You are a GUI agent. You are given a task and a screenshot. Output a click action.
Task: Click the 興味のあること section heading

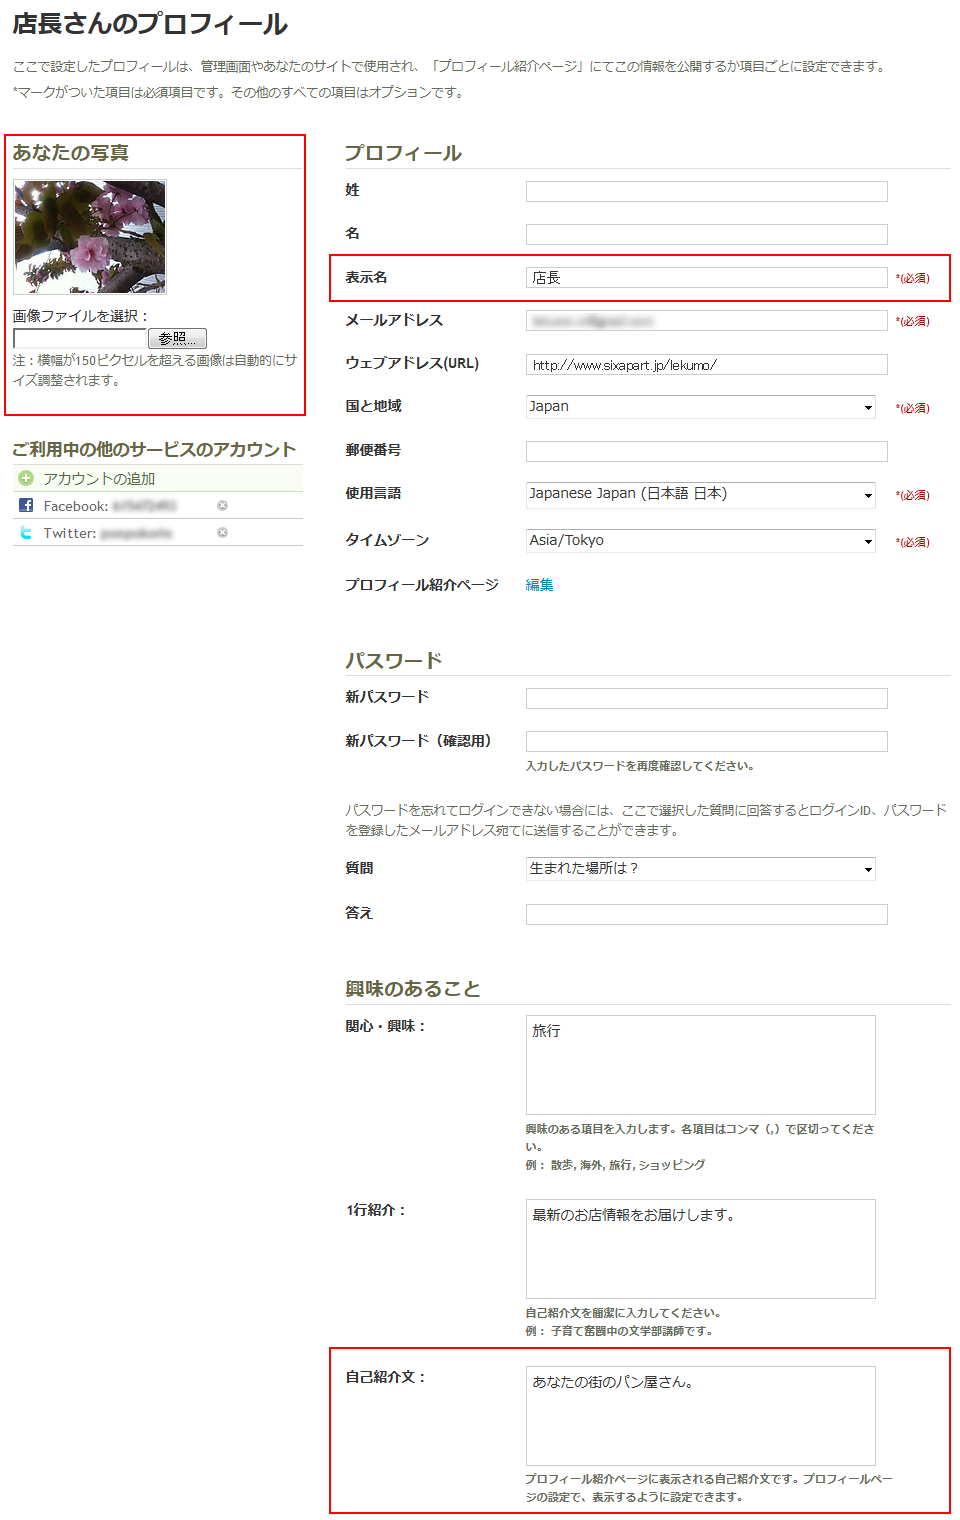[x=413, y=988]
